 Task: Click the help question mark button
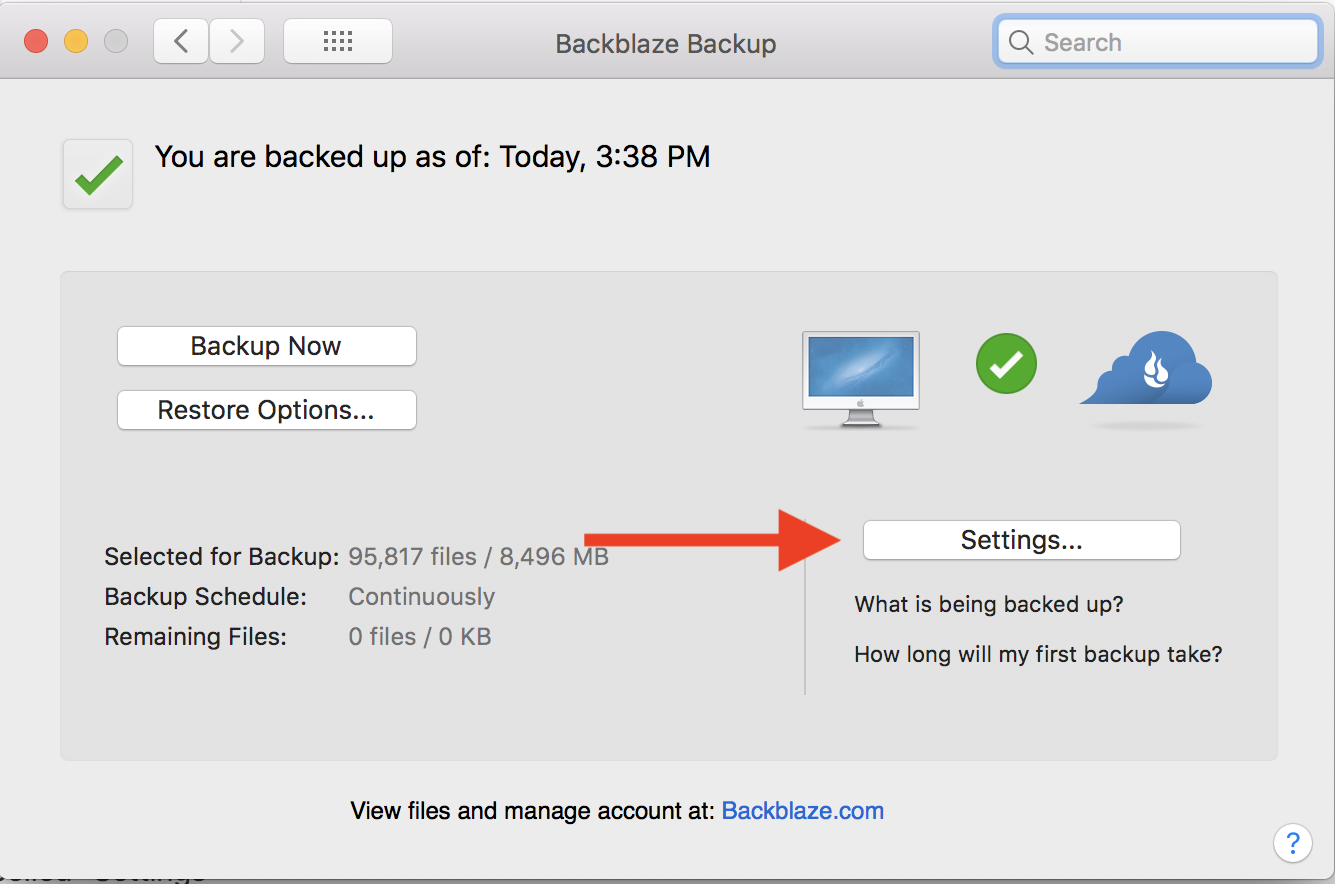[x=1292, y=842]
